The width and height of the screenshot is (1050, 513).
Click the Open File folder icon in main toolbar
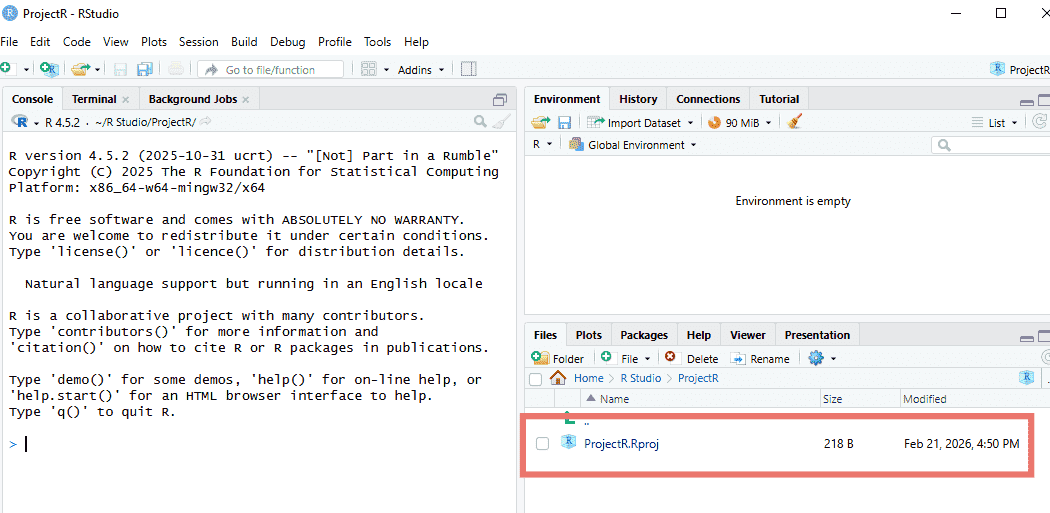pos(81,69)
